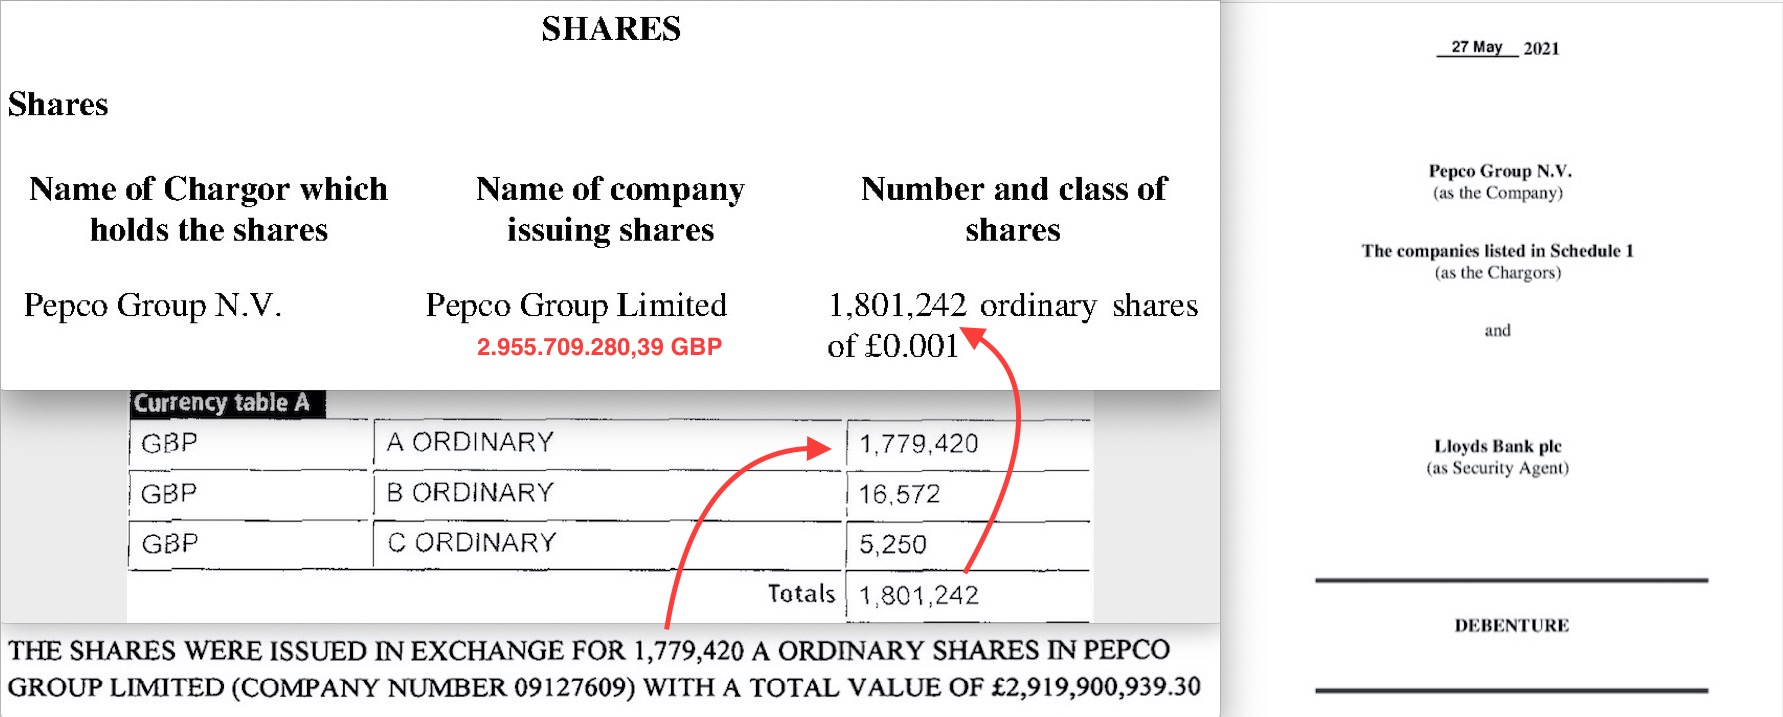
Task: Select the 'Name of Chargor which holds the shares' header
Action: [208, 209]
